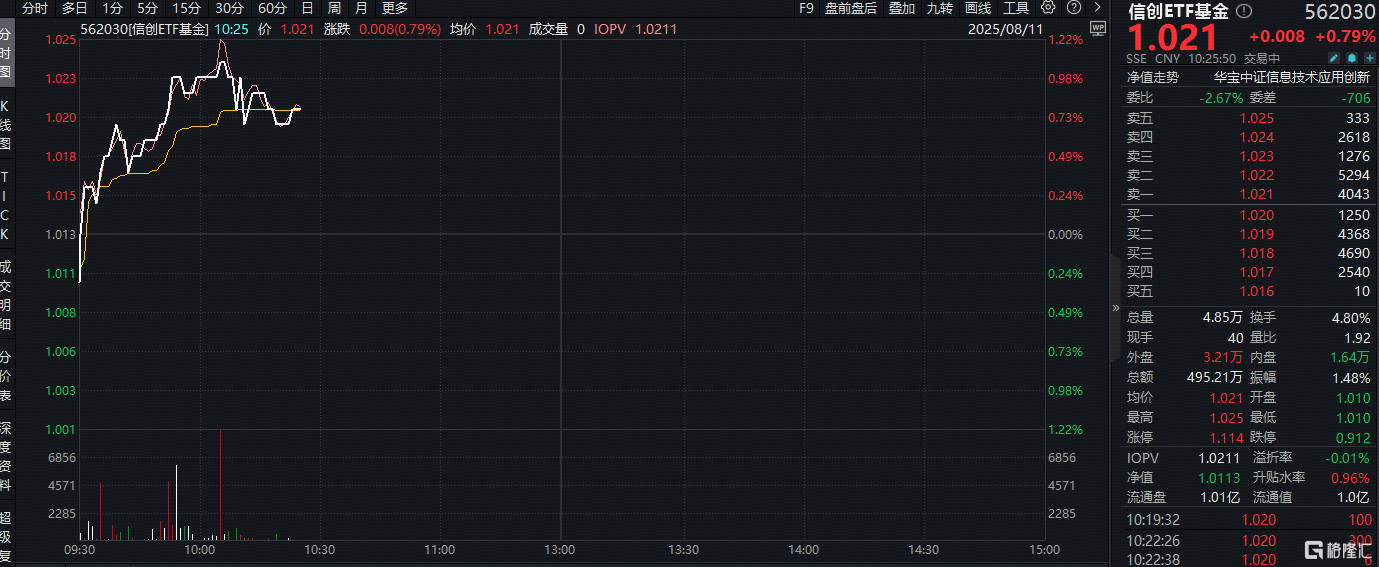The image size is (1379, 567).
Task: Click the 升贴水率 0.96% value
Action: point(1353,478)
